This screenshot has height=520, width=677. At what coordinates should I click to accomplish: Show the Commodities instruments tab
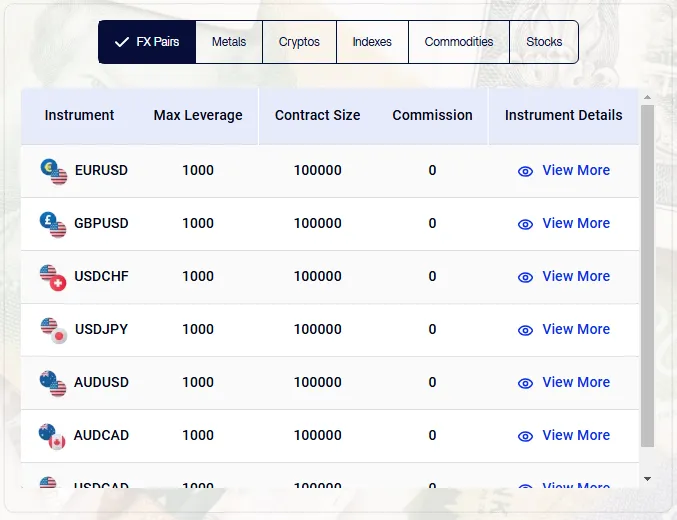point(459,42)
